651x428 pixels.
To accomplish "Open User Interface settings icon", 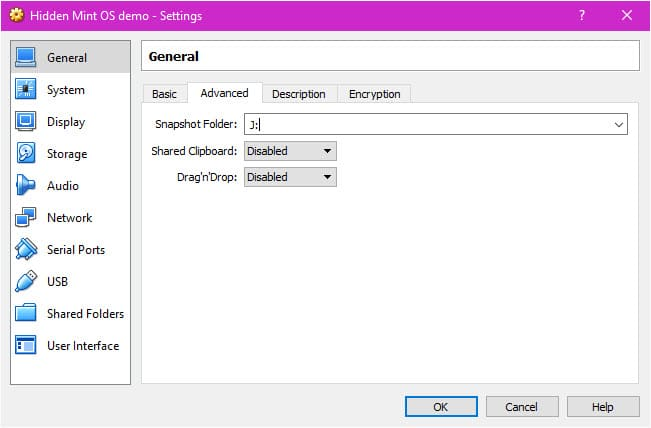I will [26, 345].
